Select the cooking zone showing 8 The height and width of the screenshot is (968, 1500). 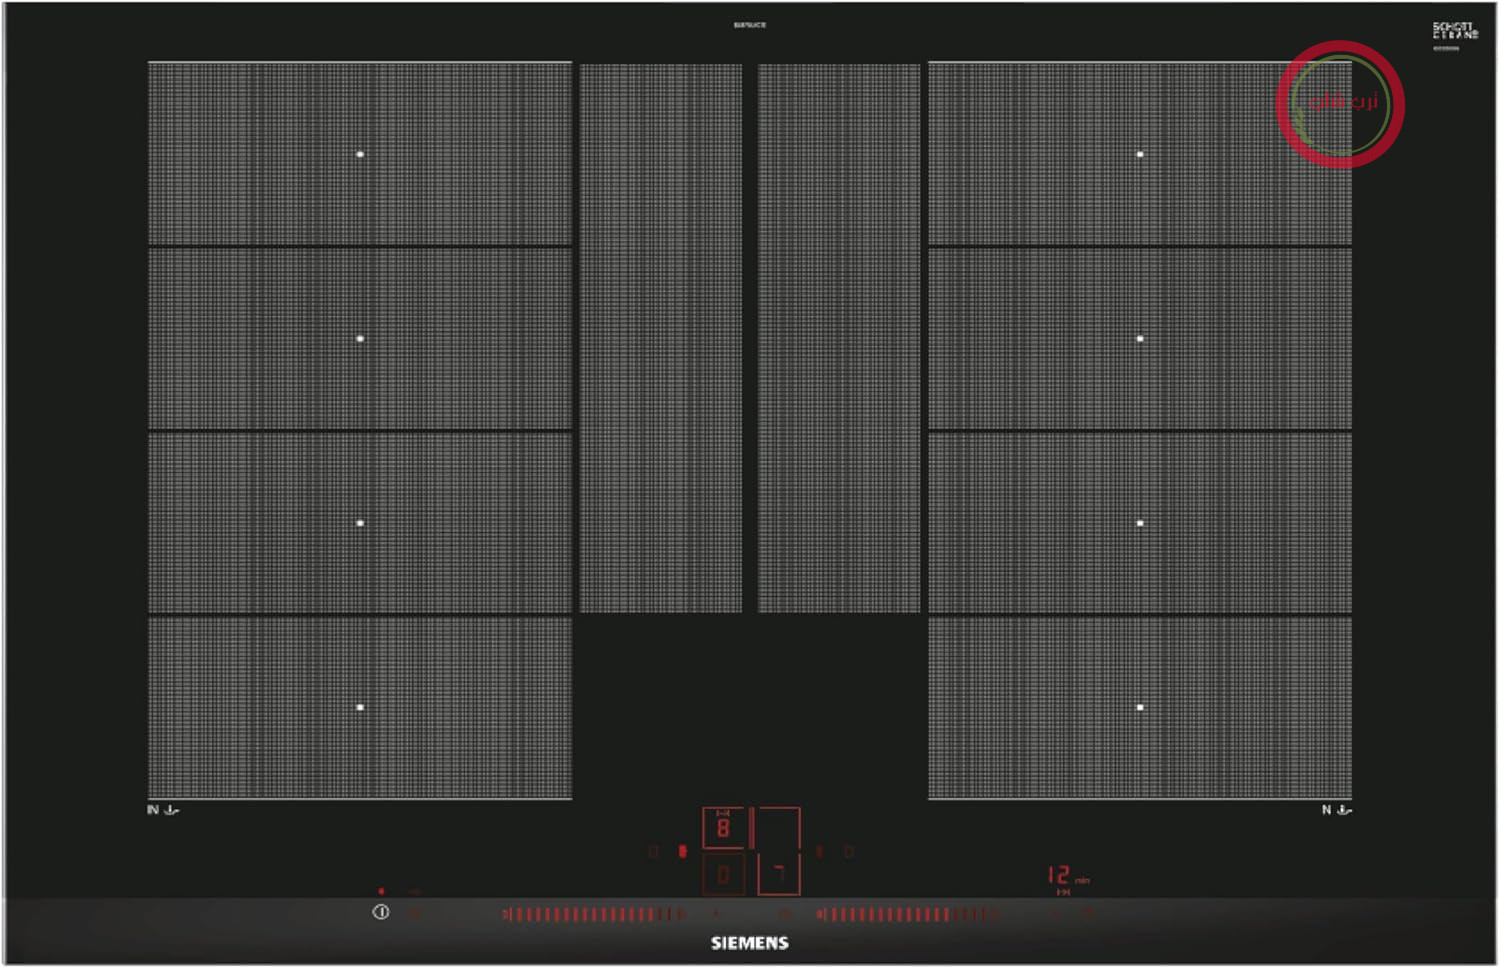723,828
